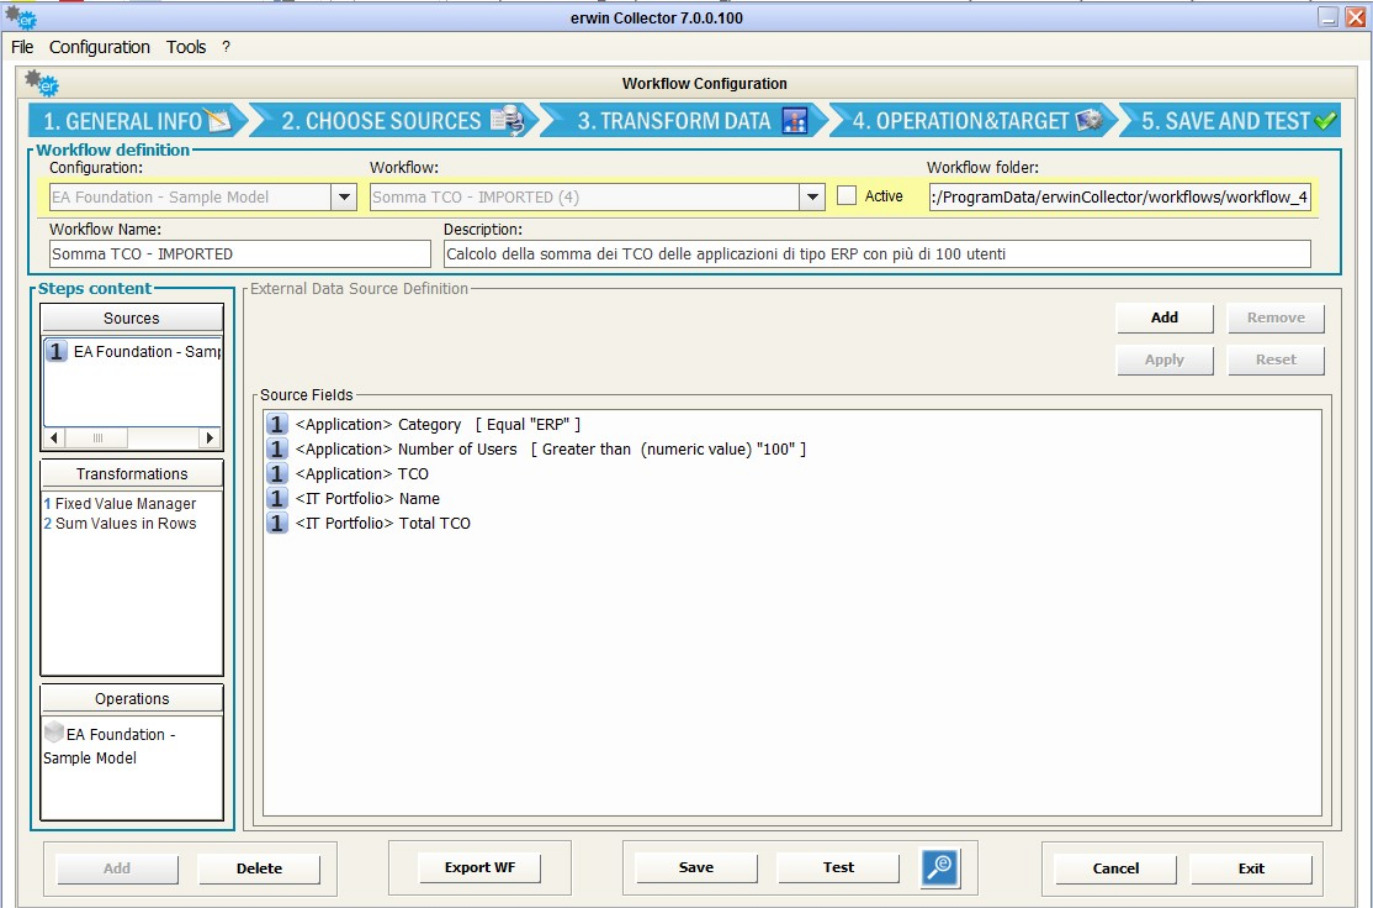
Task: Click the Export WF button
Action: click(480, 867)
